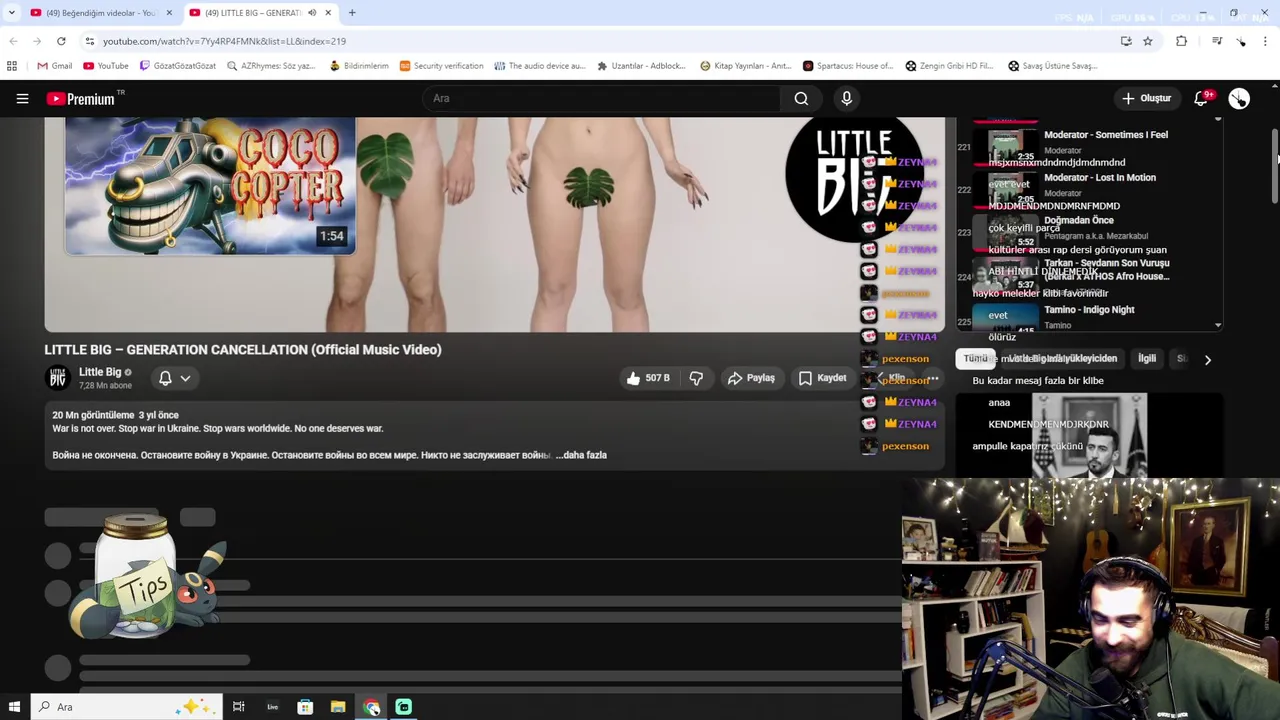Image resolution: width=1280 pixels, height=720 pixels.
Task: Open media control icon in toolbar
Action: point(1217,41)
